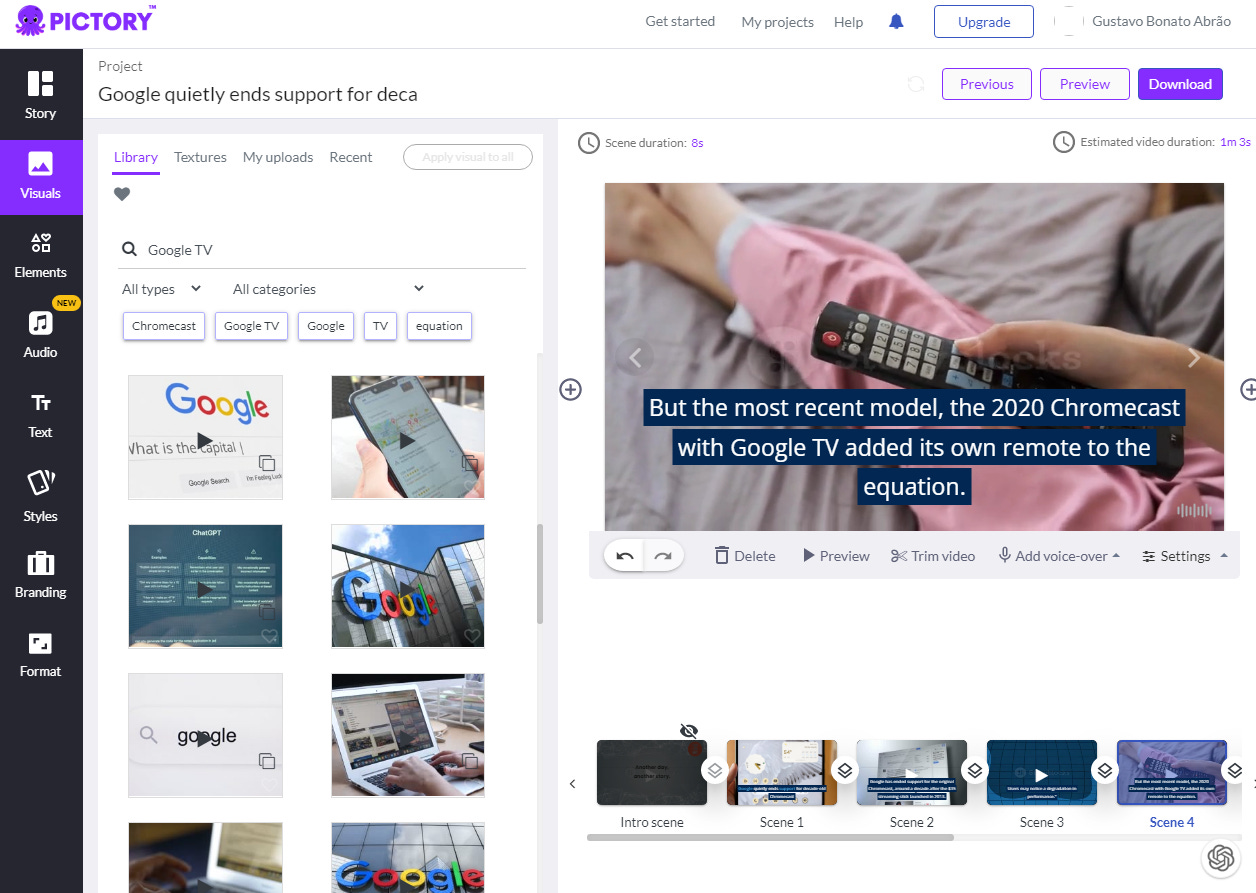This screenshot has width=1256, height=893.
Task: Open layers icon after Scene 3
Action: [1105, 770]
